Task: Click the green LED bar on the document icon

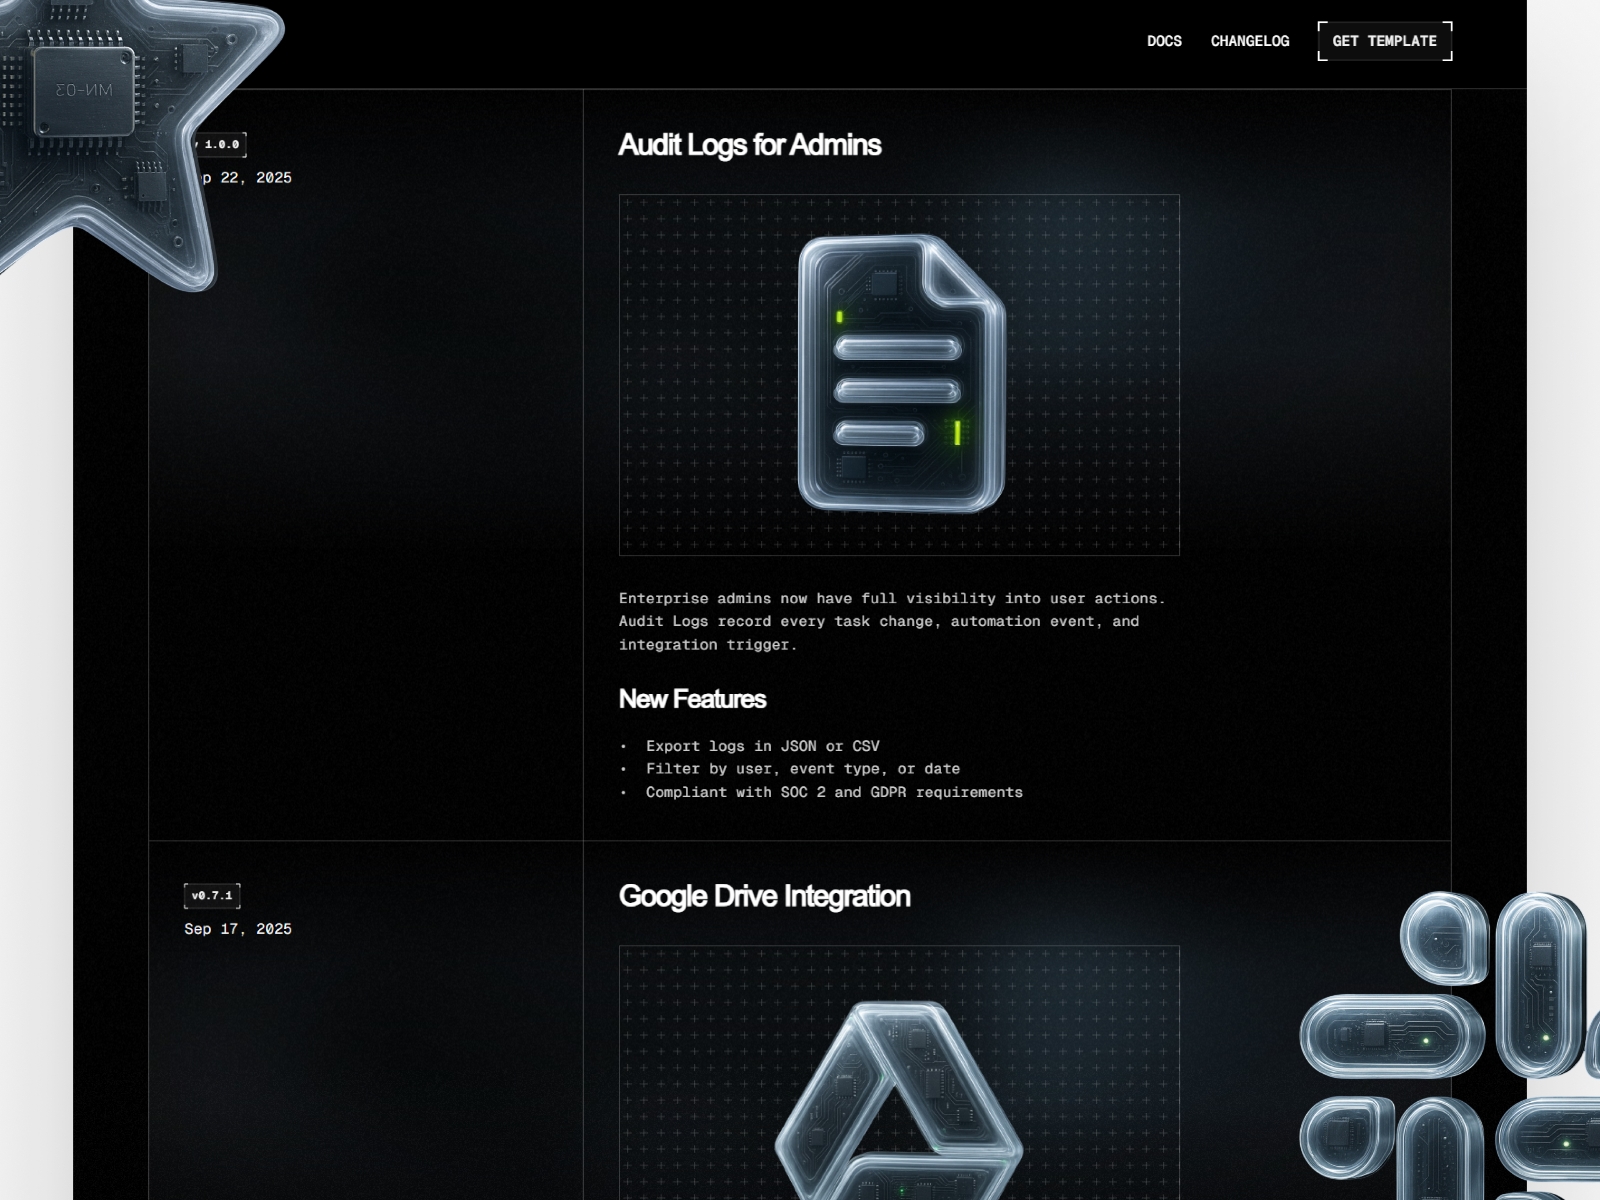Action: pyautogui.click(x=956, y=430)
